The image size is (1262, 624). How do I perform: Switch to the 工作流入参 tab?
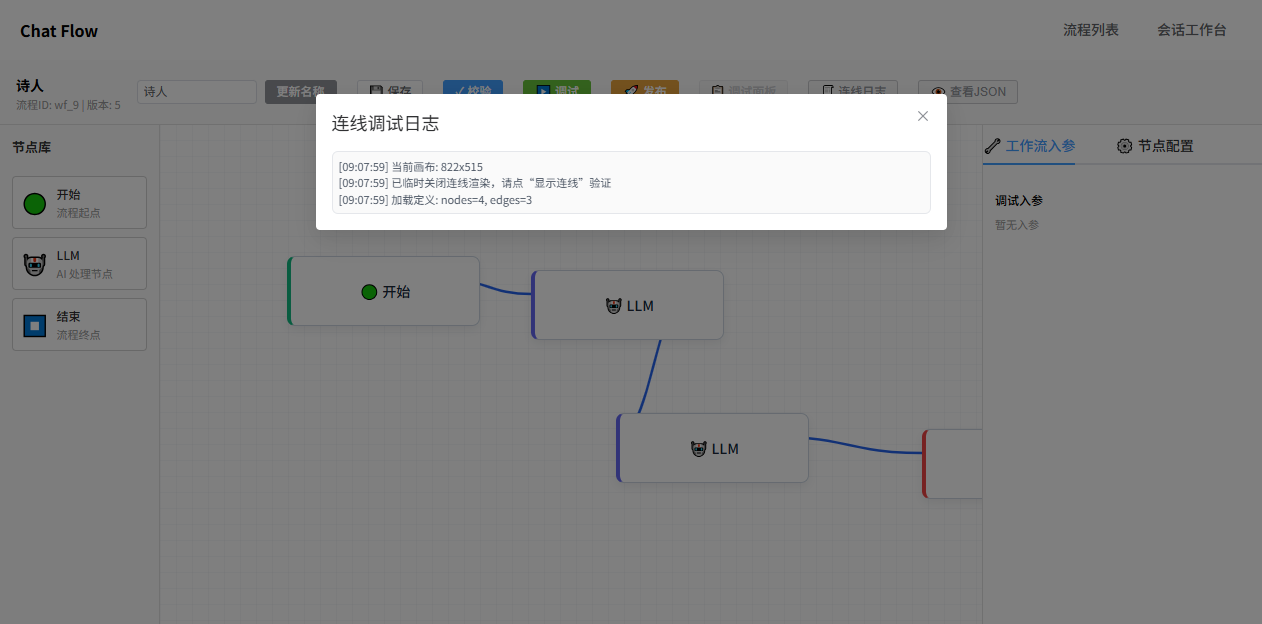click(x=1029, y=145)
